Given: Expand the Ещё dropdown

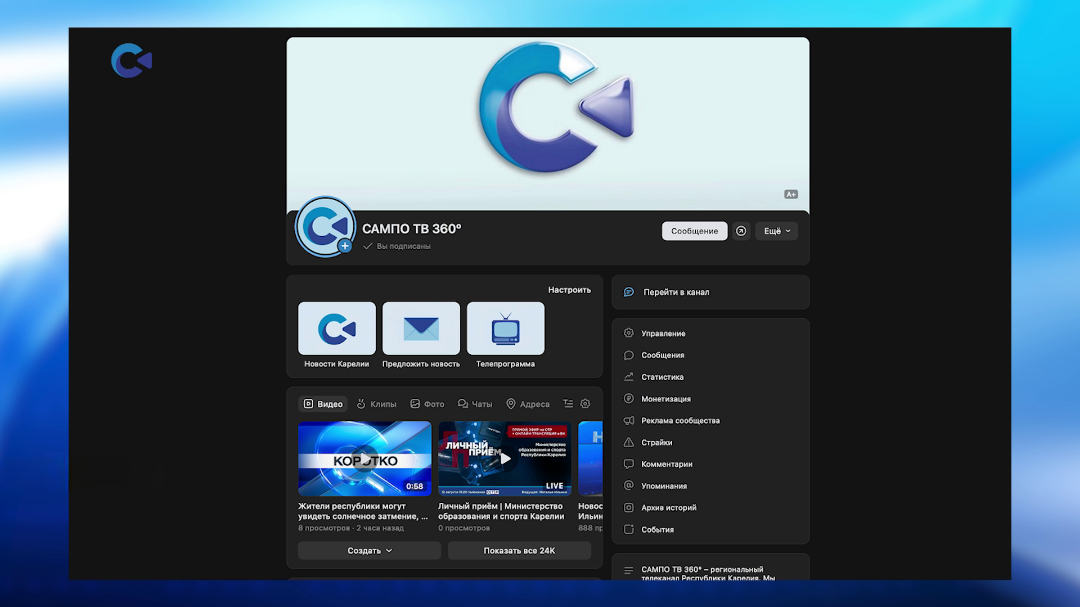Looking at the screenshot, I should (776, 231).
